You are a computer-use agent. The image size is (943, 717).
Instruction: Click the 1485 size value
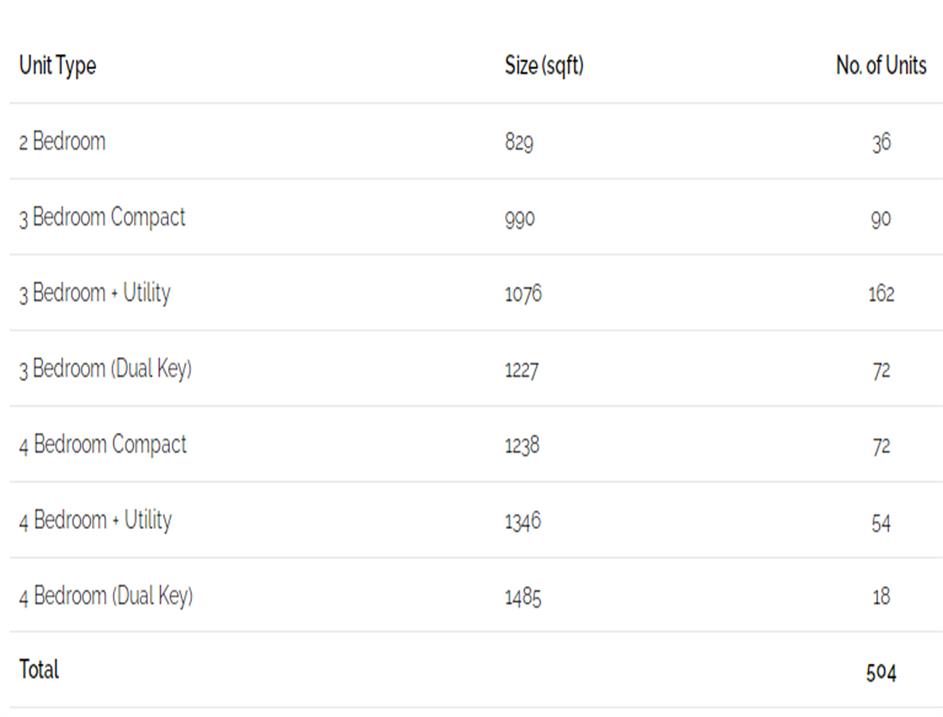(523, 598)
